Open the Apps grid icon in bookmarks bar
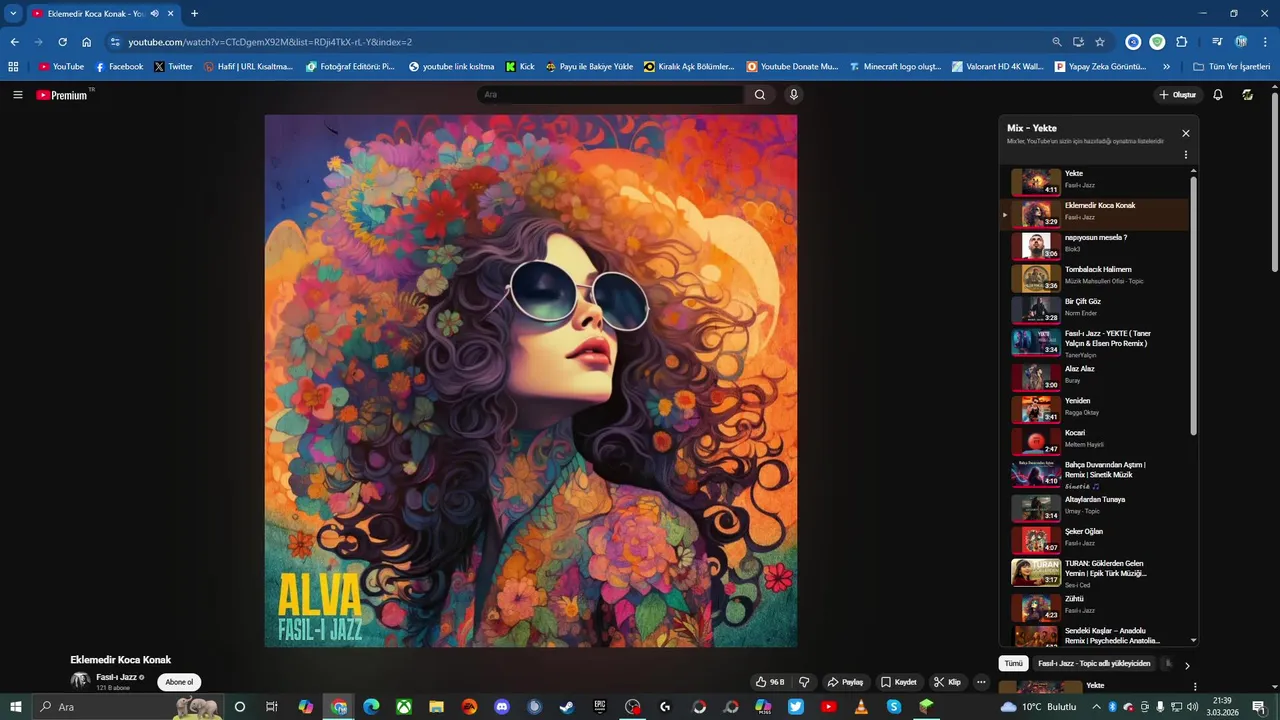Image resolution: width=1280 pixels, height=720 pixels. [x=13, y=67]
